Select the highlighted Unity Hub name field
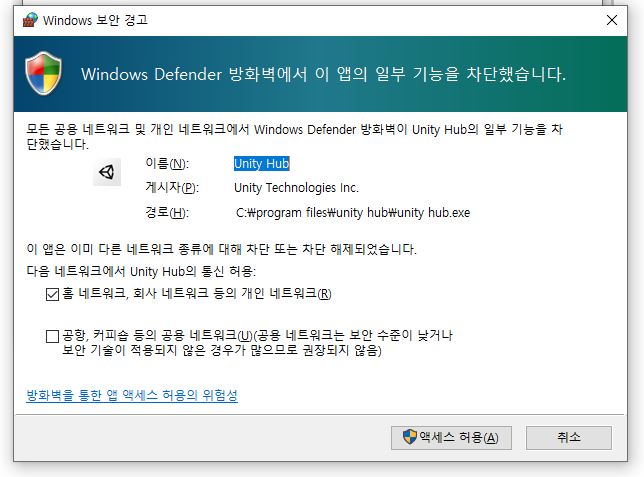 (x=262, y=164)
